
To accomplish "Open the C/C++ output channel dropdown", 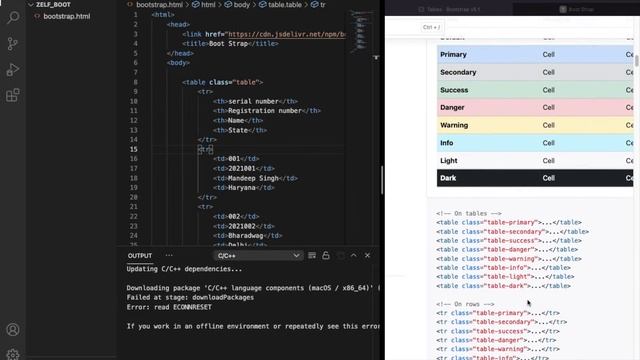I will 258,256.
